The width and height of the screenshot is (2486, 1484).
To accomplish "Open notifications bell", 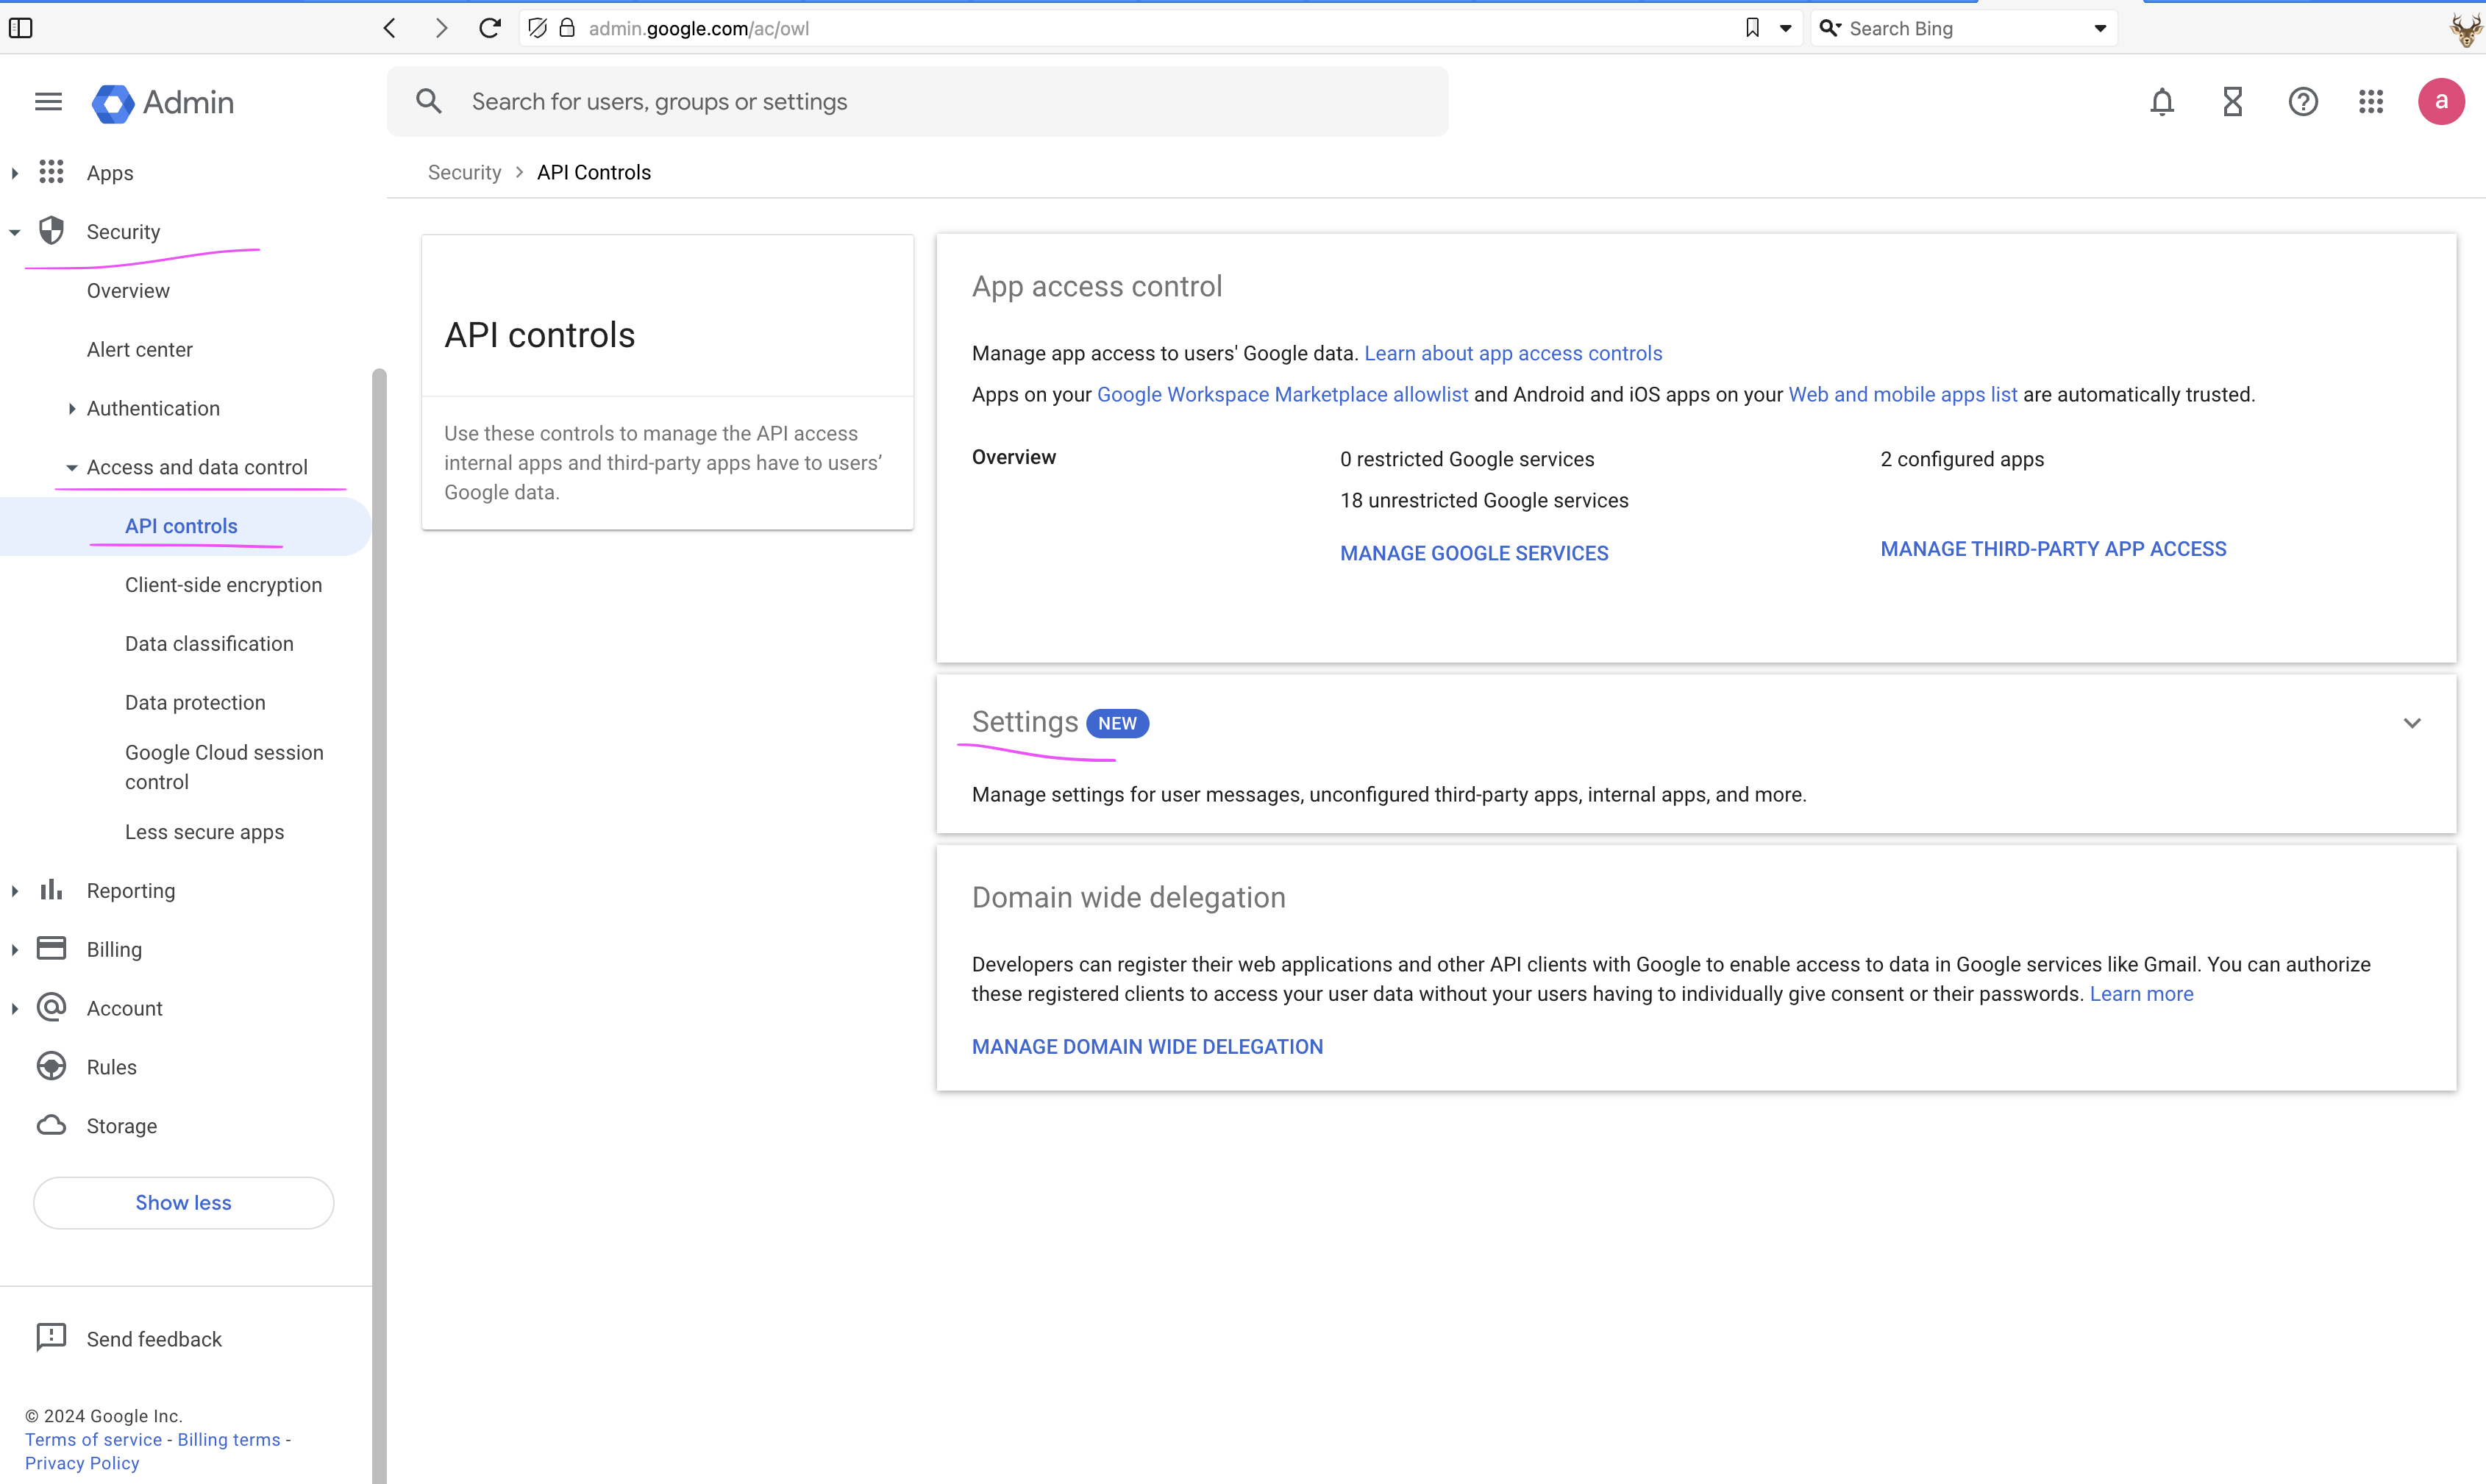I will pos(2161,101).
